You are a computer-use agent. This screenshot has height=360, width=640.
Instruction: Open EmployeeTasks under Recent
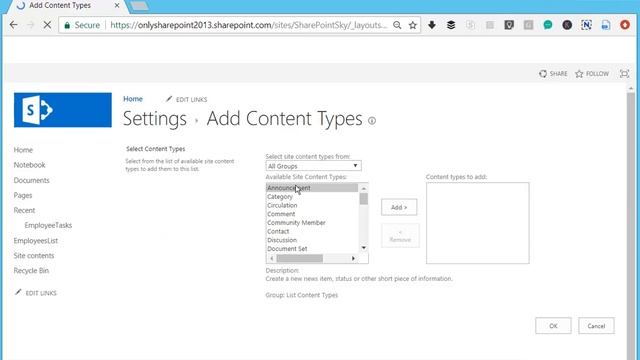[48, 225]
